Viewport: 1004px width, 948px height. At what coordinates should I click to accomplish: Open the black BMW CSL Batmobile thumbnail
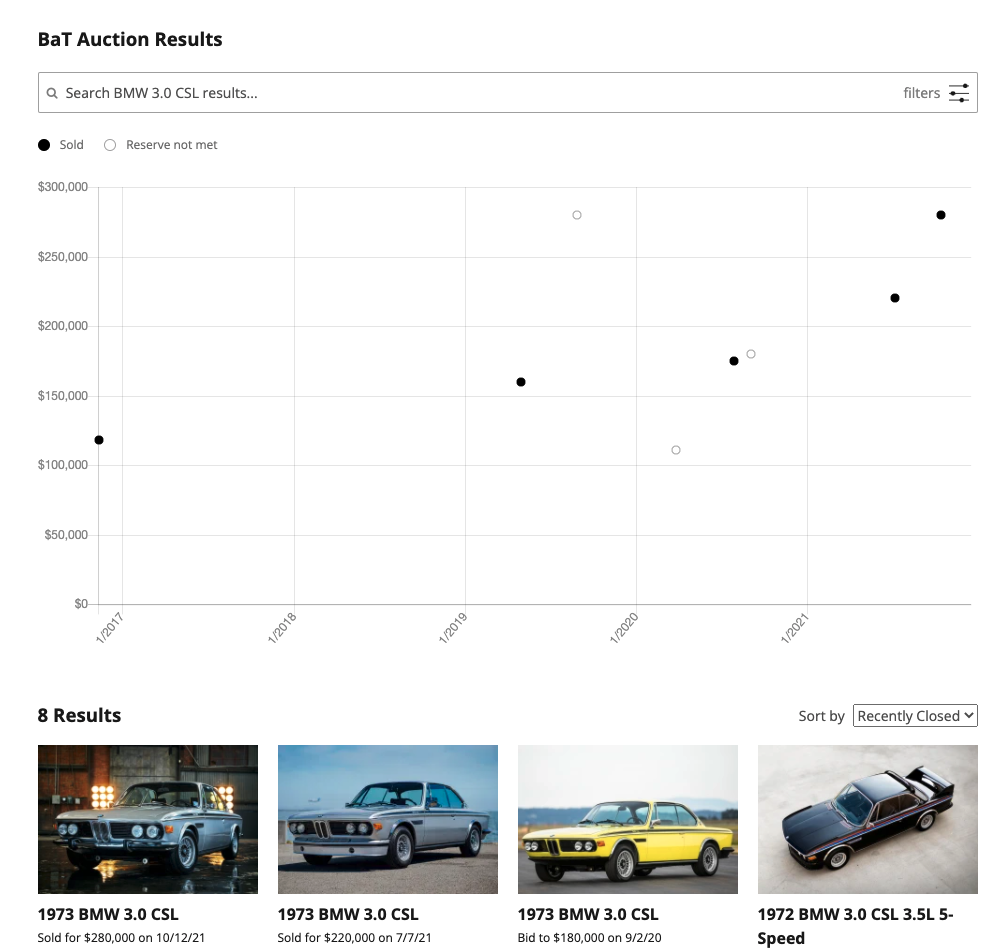(868, 819)
